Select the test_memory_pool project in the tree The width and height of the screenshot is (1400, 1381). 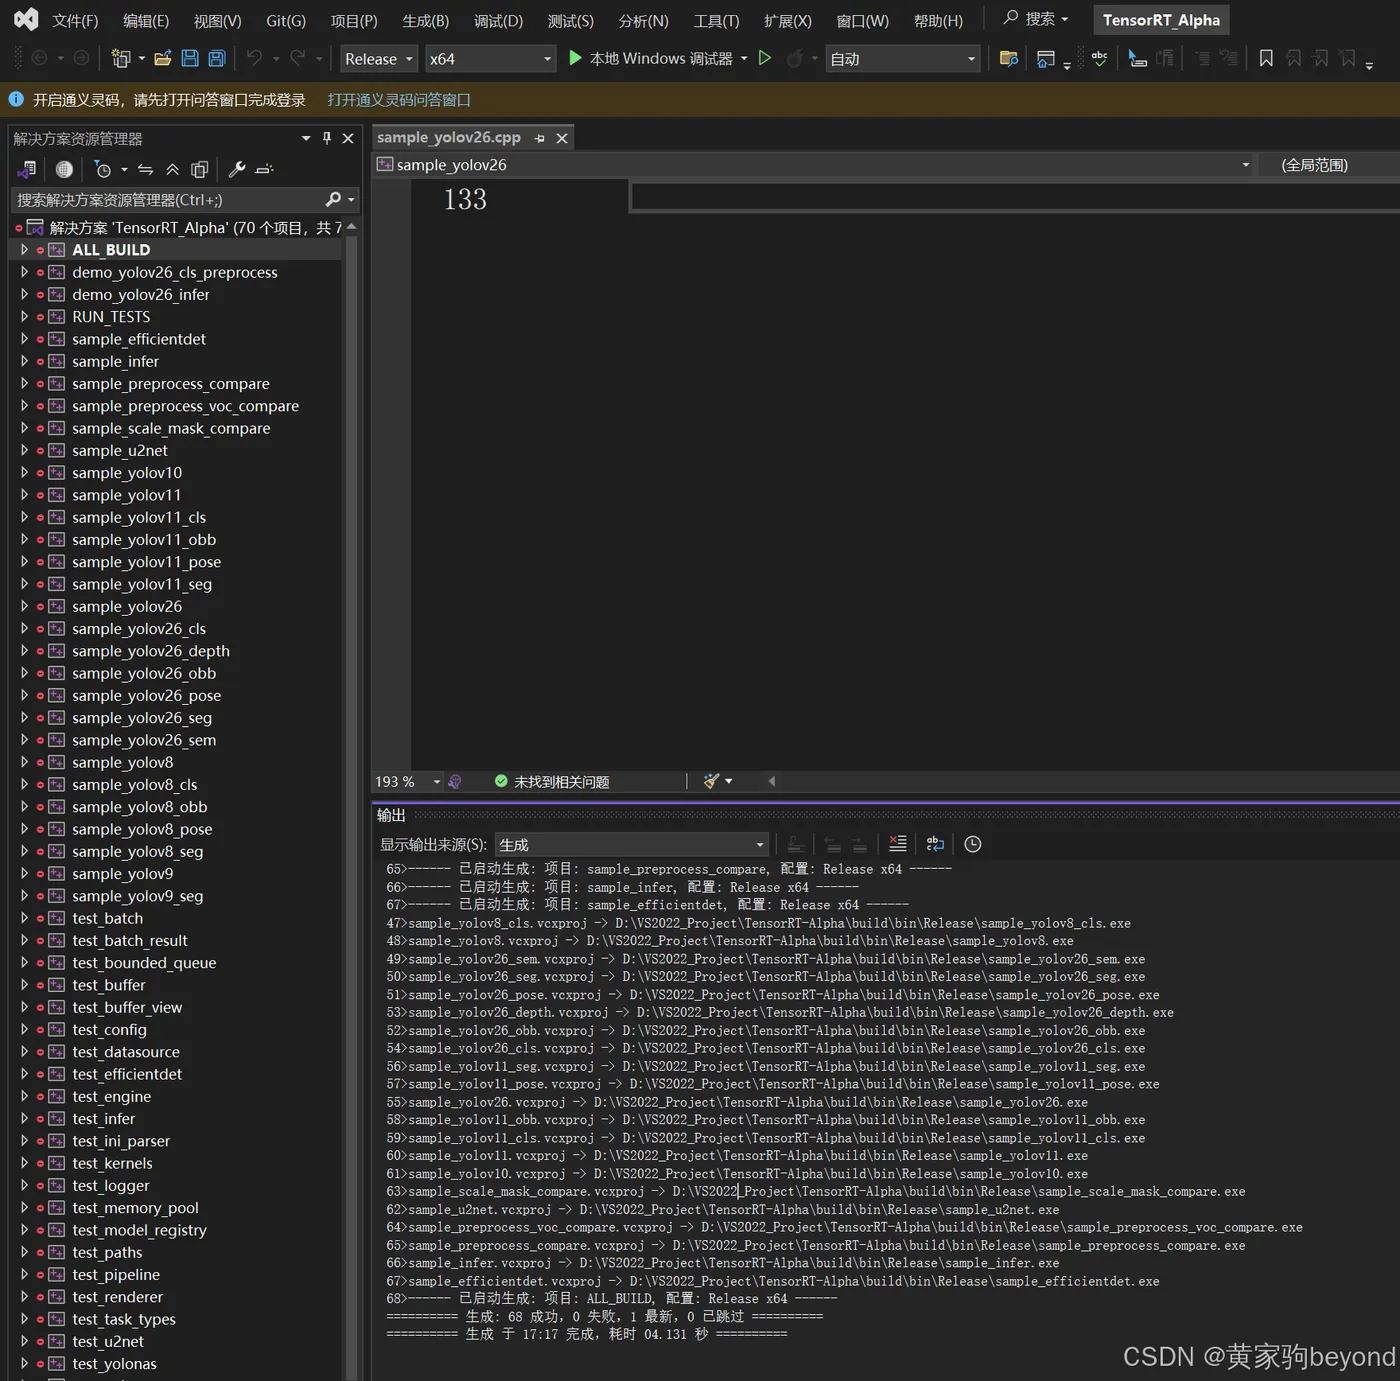click(135, 1208)
